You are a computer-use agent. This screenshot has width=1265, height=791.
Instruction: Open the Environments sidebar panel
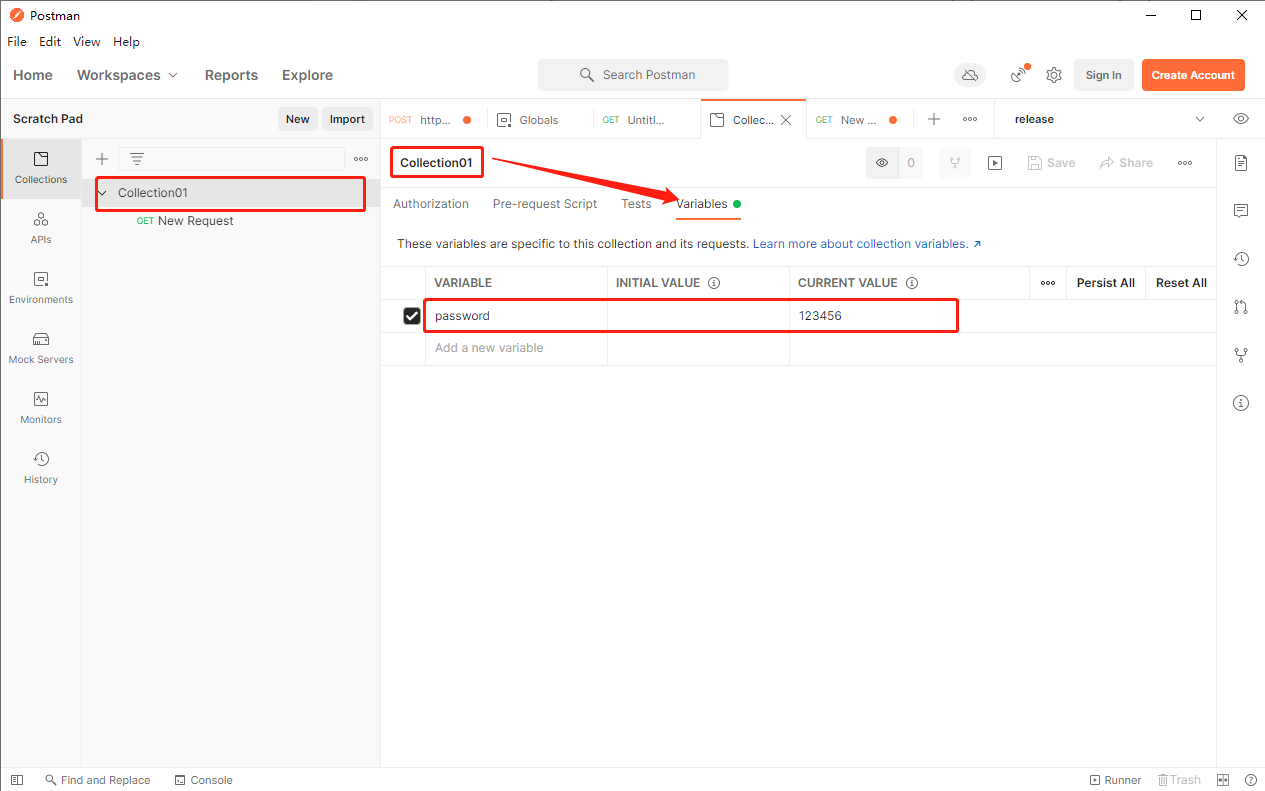point(41,287)
